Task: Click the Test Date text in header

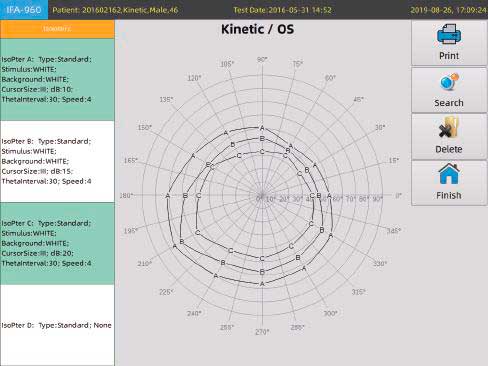Action: pyautogui.click(x=282, y=10)
